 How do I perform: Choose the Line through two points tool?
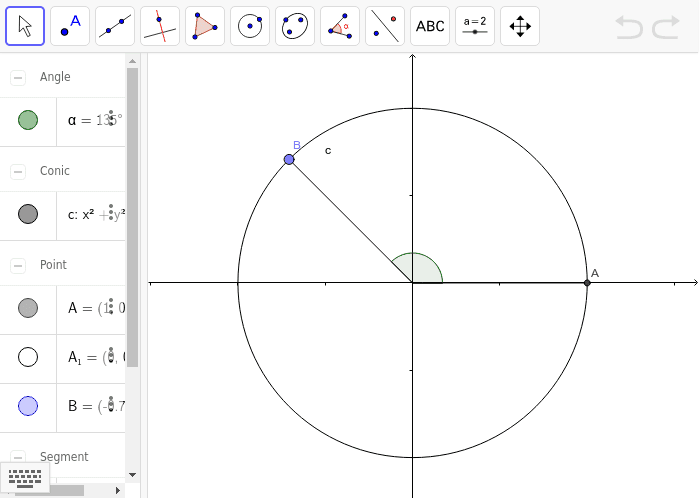[x=115, y=26]
